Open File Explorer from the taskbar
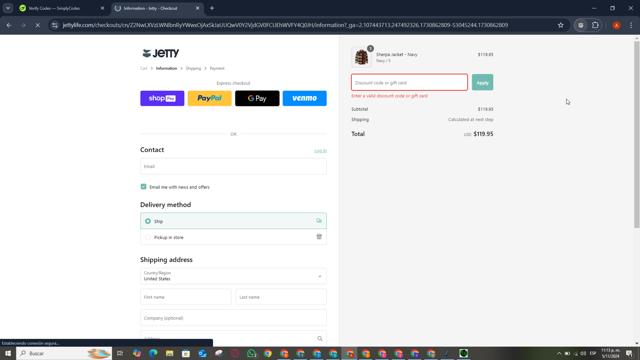The image size is (640, 360). coord(169,353)
